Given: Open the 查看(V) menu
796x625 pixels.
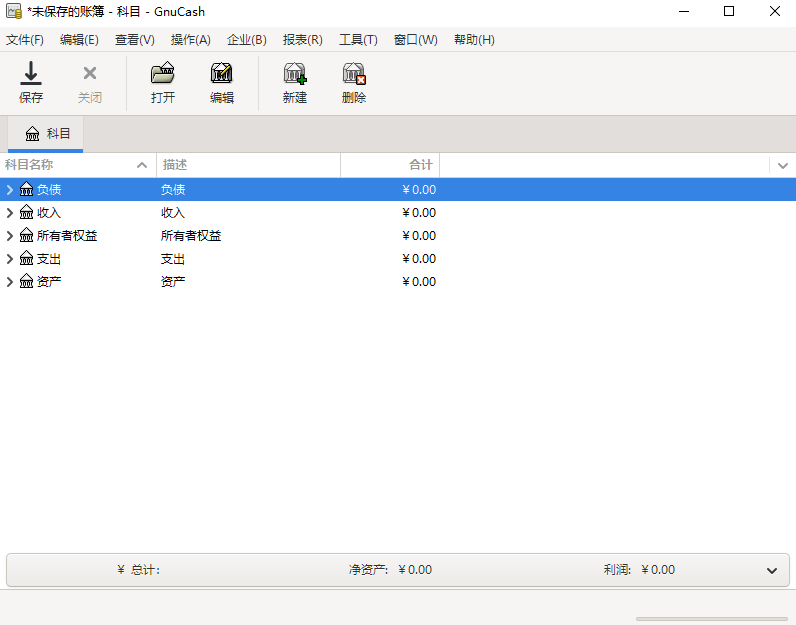Looking at the screenshot, I should click(x=135, y=40).
